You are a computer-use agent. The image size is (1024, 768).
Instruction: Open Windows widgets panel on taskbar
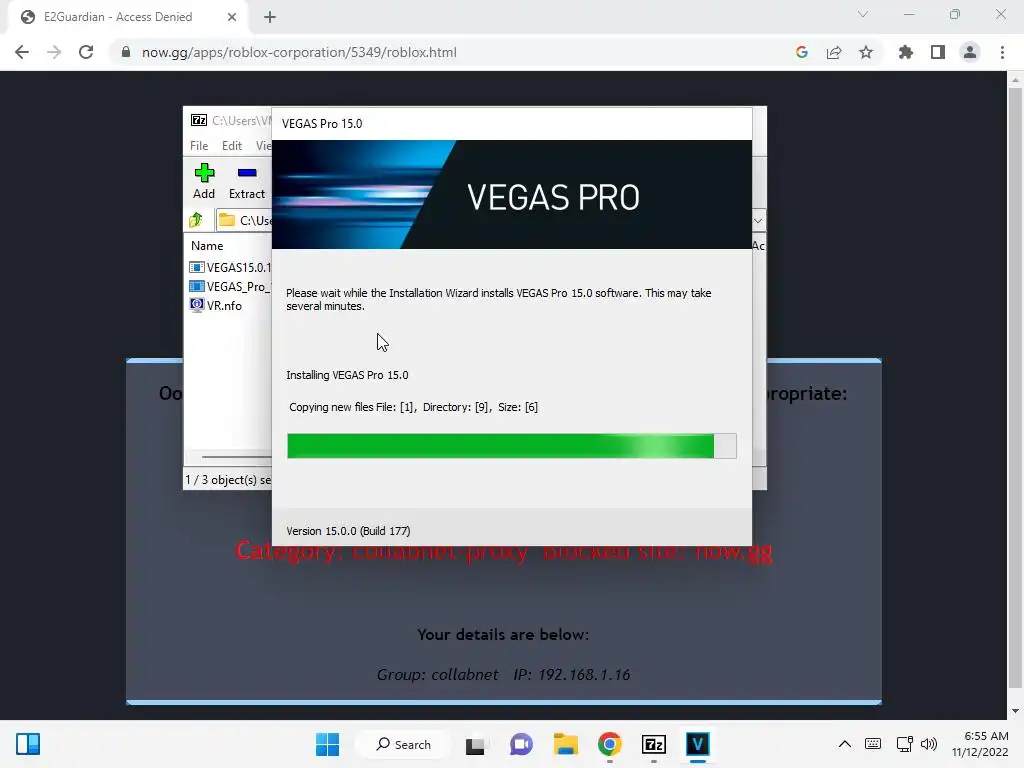pos(28,744)
